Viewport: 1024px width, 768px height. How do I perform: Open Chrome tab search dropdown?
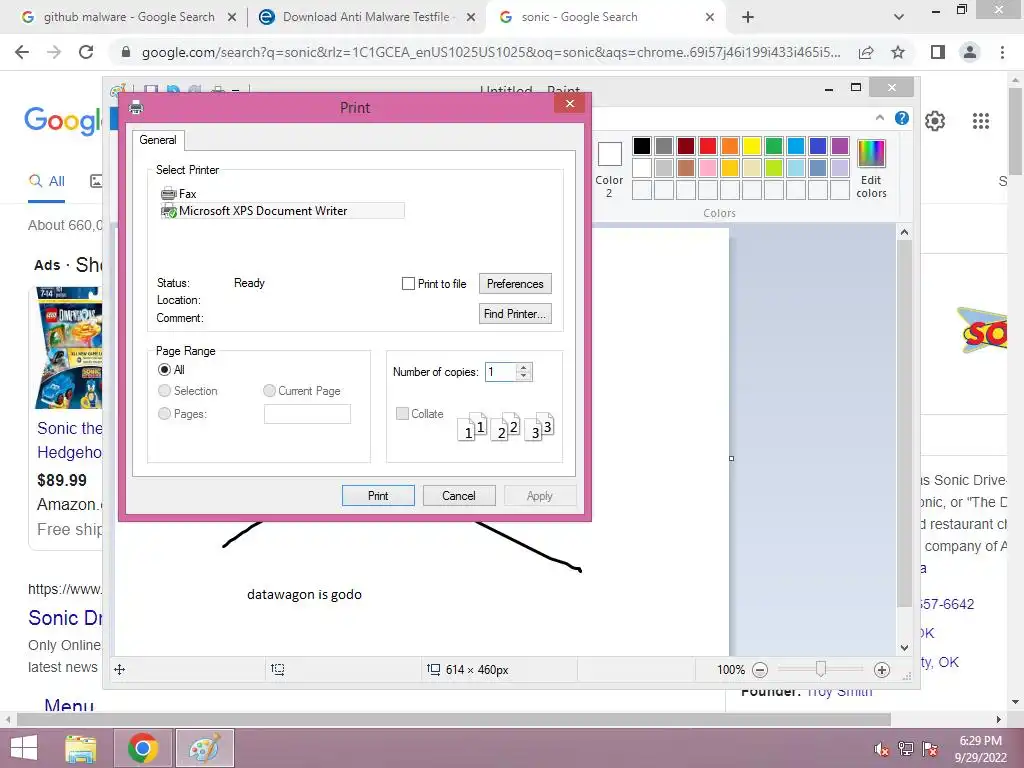point(899,17)
